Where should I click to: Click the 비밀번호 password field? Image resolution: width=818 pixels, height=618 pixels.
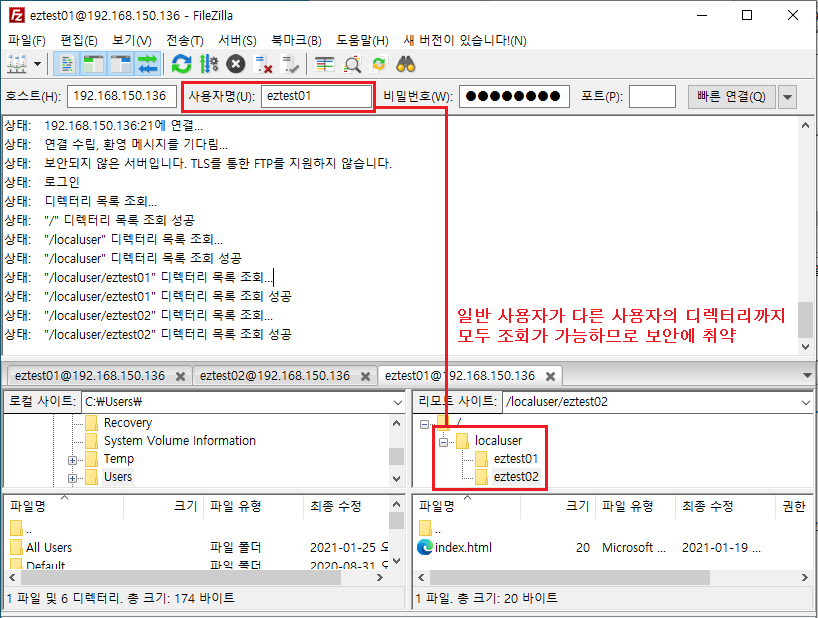point(514,96)
